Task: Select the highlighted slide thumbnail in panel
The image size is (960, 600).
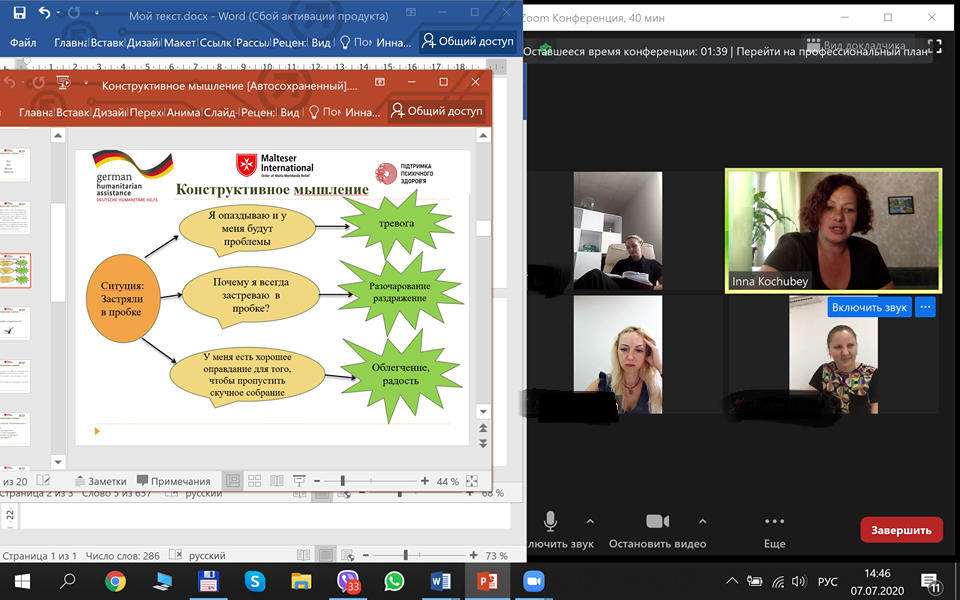Action: click(15, 271)
